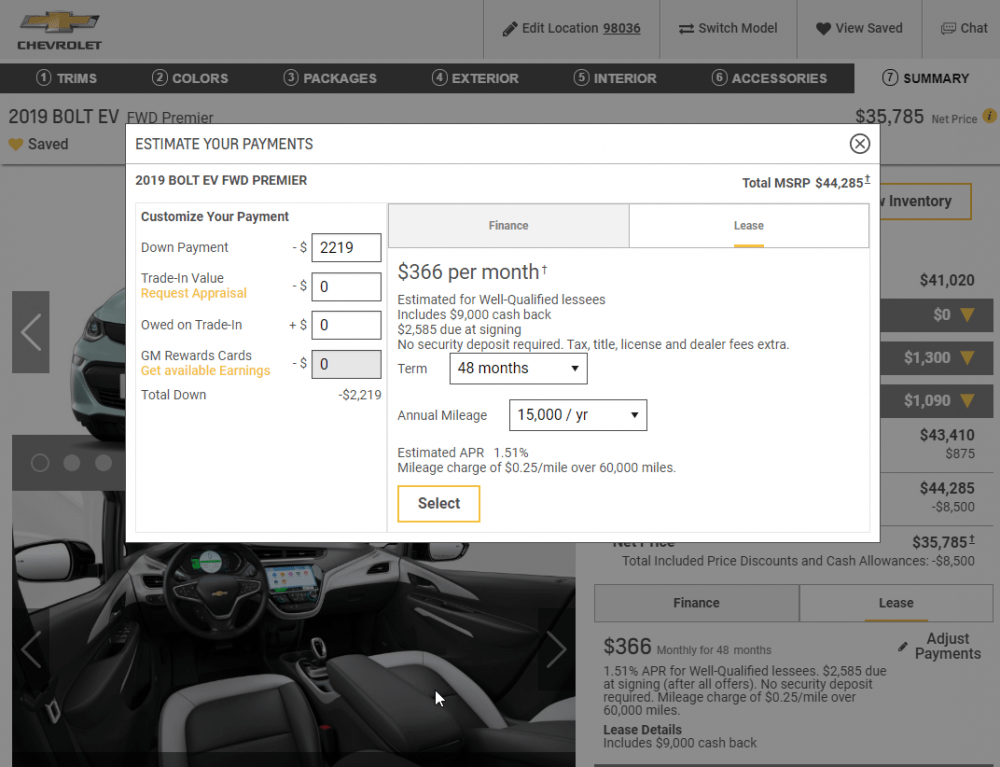Open the Term dropdown showing 48 months
This screenshot has width=1000, height=767.
[518, 368]
